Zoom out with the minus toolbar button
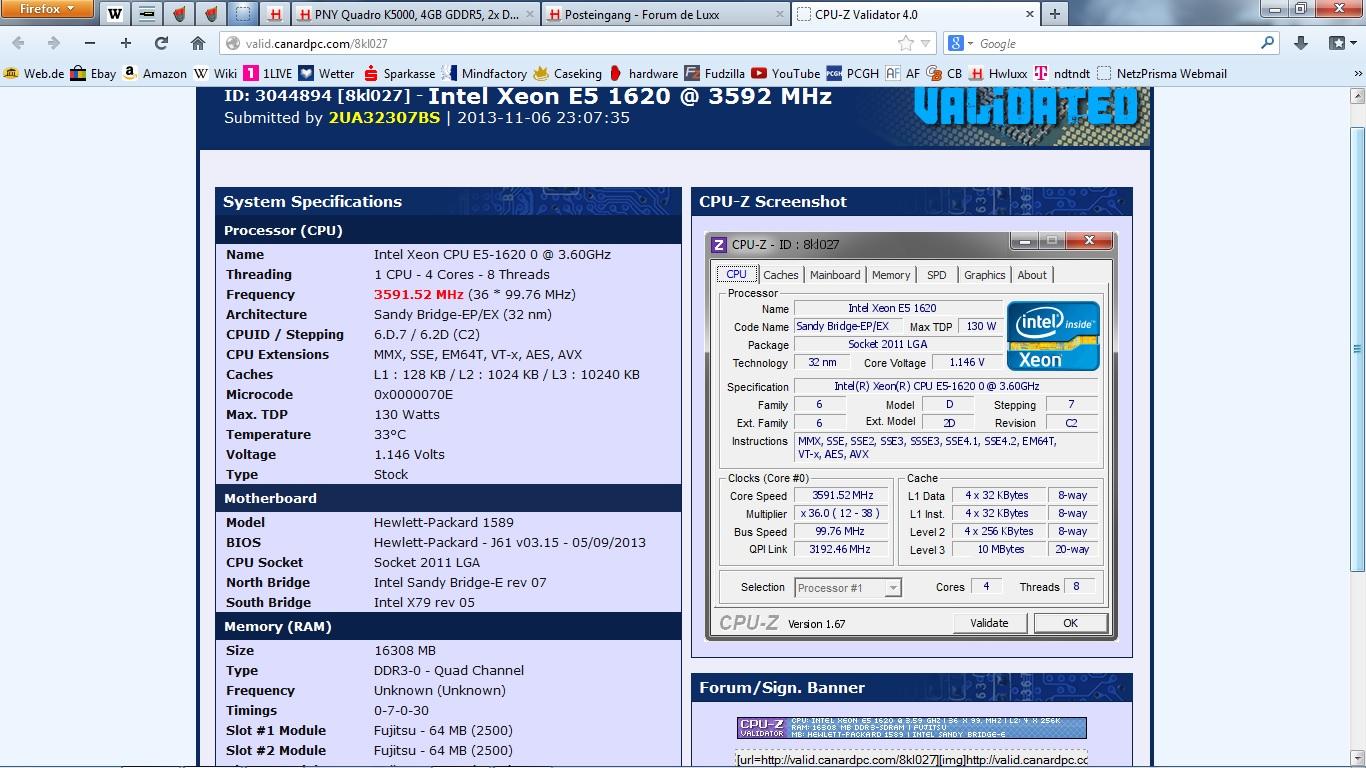Viewport: 1366px width, 768px height. click(90, 43)
